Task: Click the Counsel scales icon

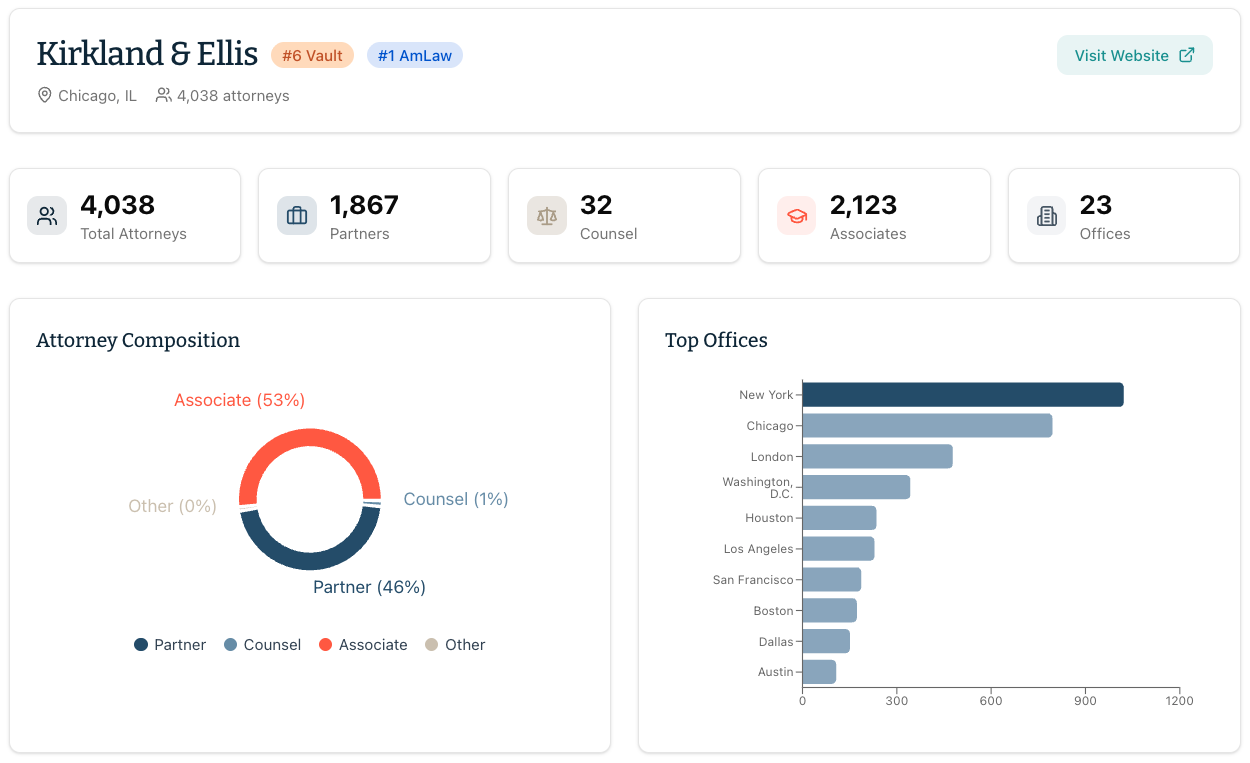Action: coord(547,216)
